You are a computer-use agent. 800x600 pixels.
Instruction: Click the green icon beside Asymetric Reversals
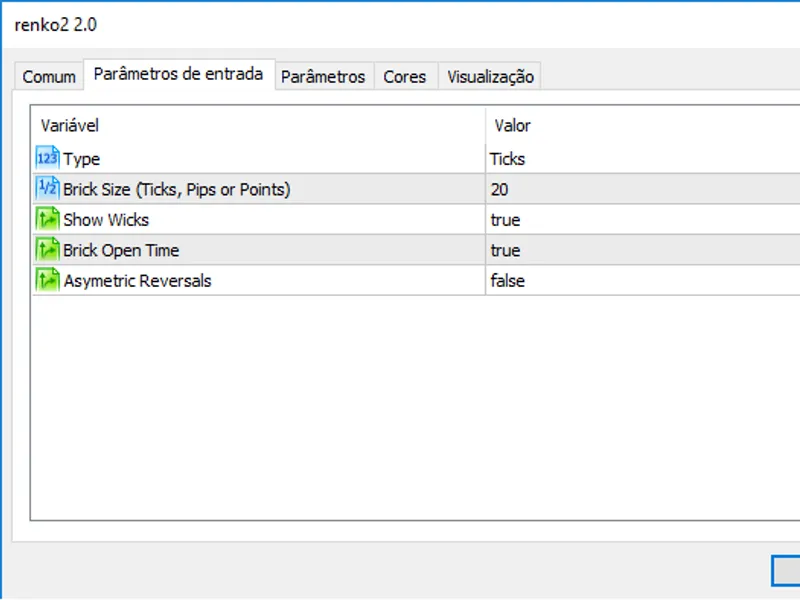coord(47,281)
